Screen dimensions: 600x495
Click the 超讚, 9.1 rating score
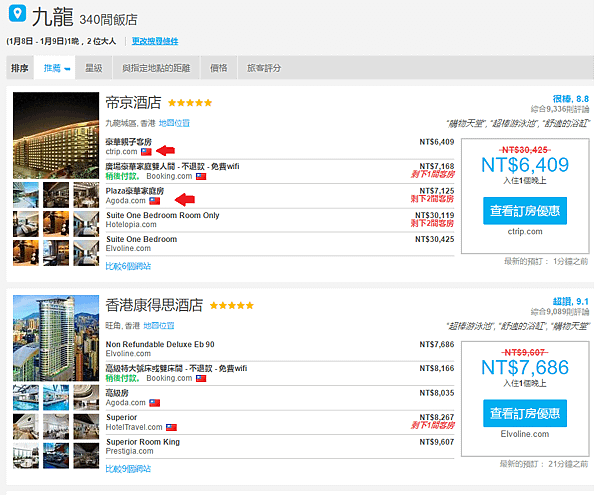click(x=571, y=302)
